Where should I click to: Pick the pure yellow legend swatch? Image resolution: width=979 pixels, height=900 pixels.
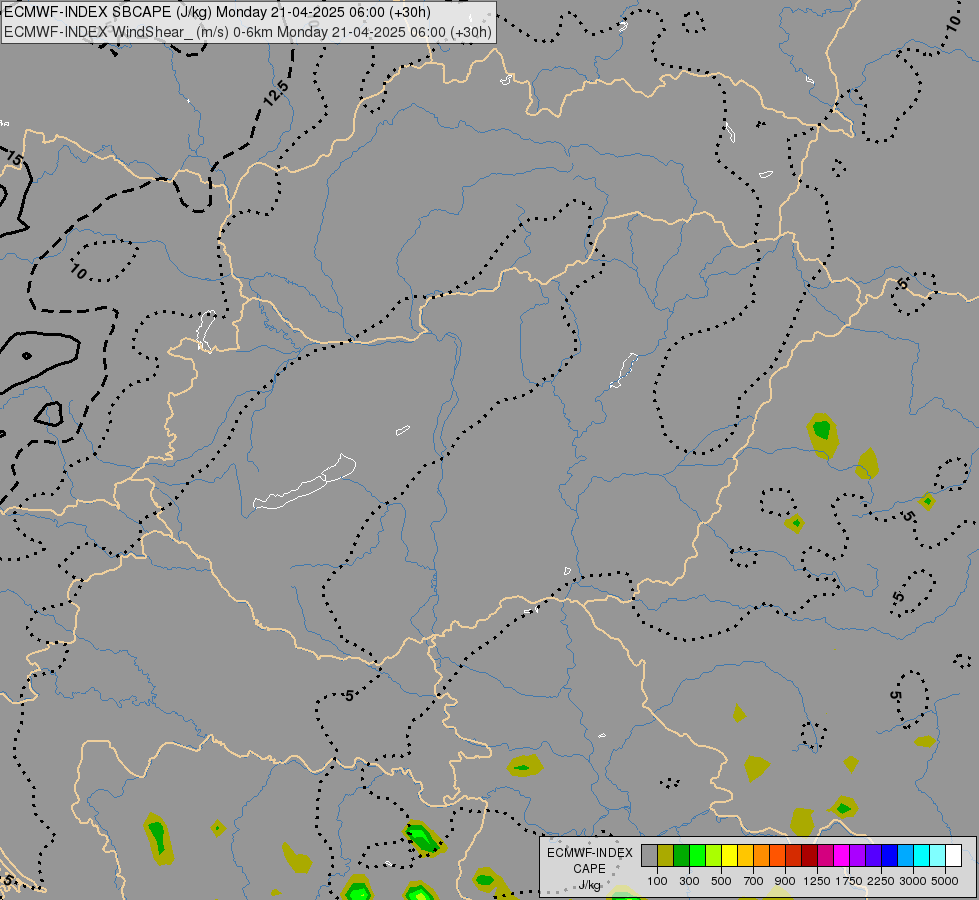729,856
